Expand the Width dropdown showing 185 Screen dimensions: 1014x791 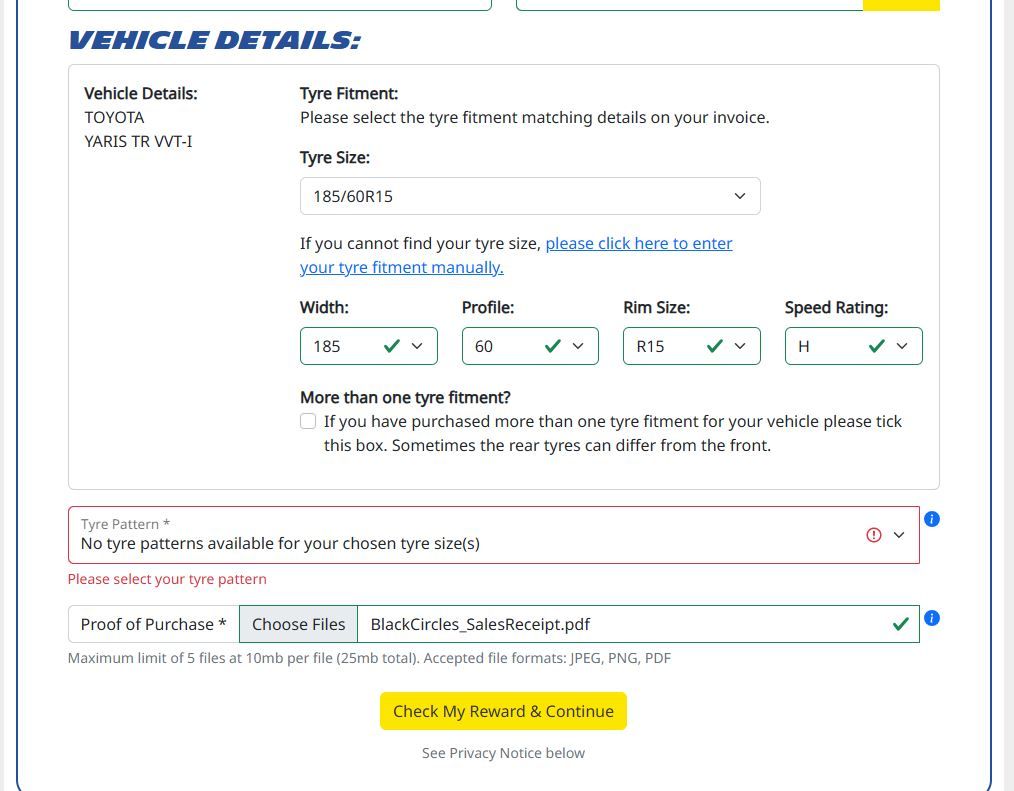click(x=368, y=346)
